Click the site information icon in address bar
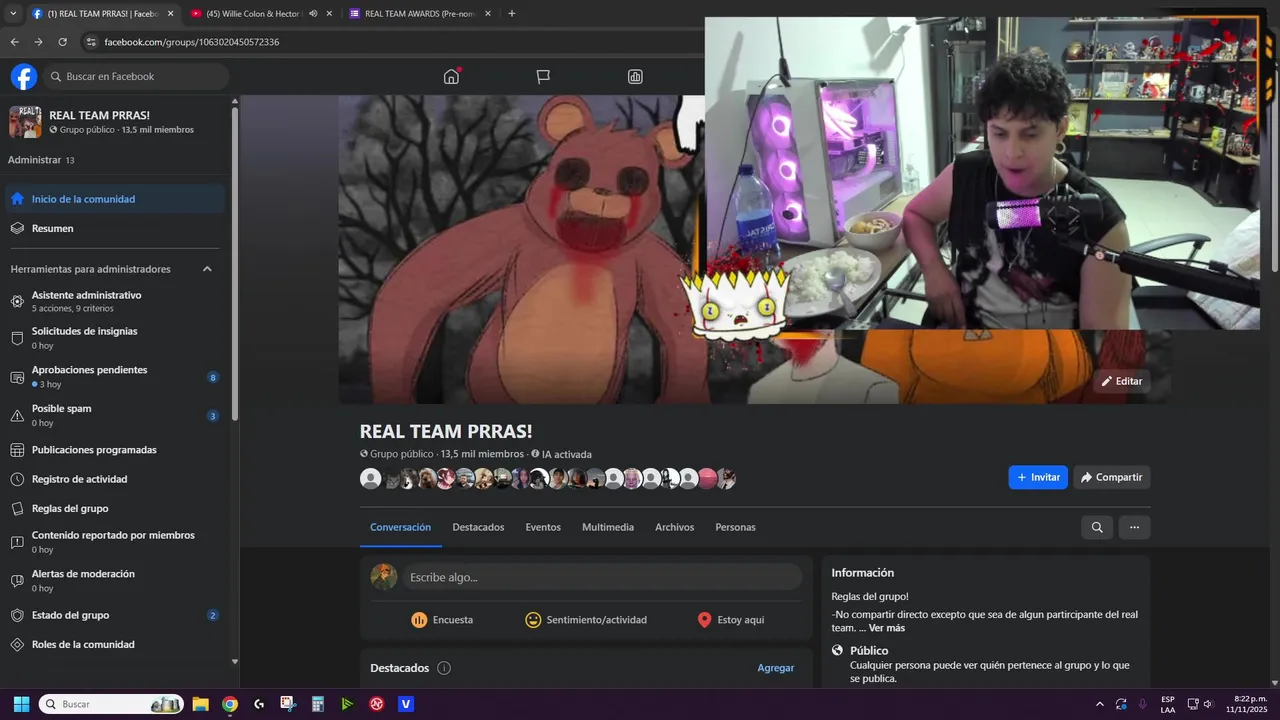The width and height of the screenshot is (1280, 720). pyautogui.click(x=91, y=42)
